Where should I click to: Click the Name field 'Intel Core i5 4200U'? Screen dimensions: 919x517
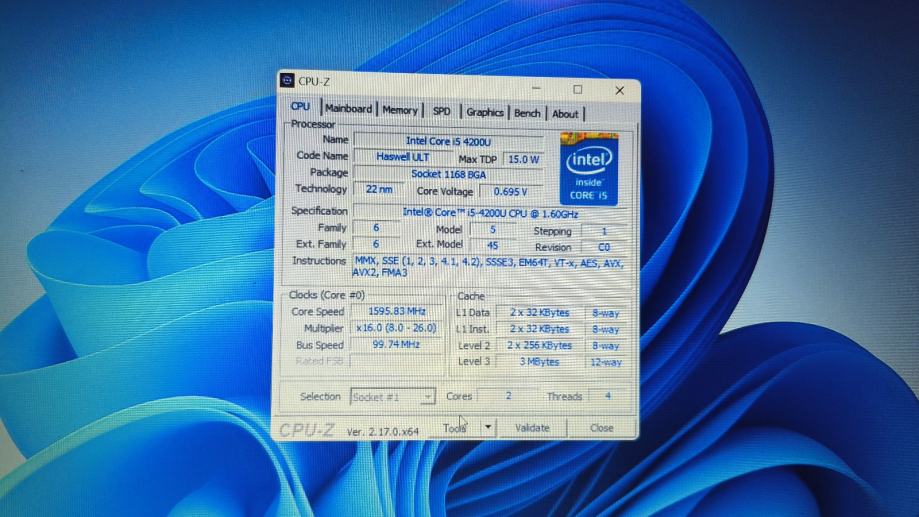click(x=448, y=141)
